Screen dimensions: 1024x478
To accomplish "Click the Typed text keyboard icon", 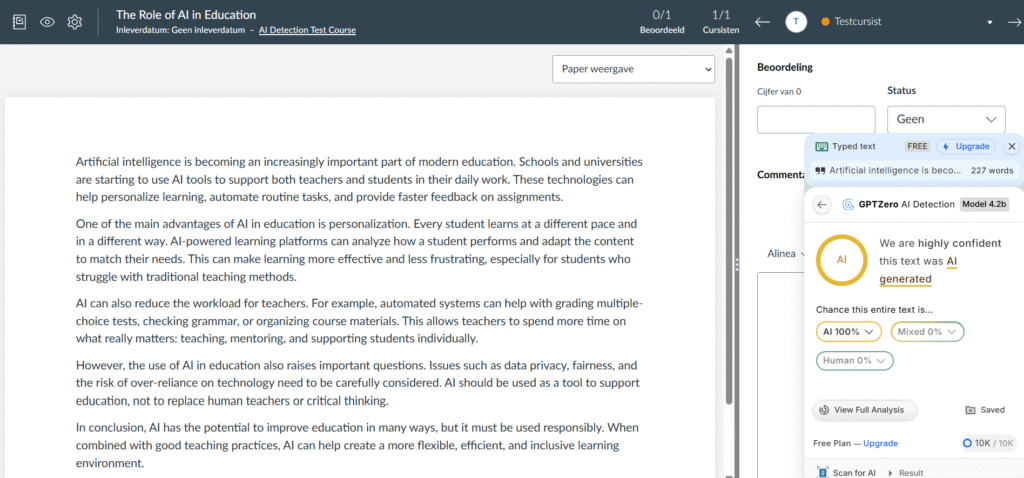I will click(x=822, y=146).
